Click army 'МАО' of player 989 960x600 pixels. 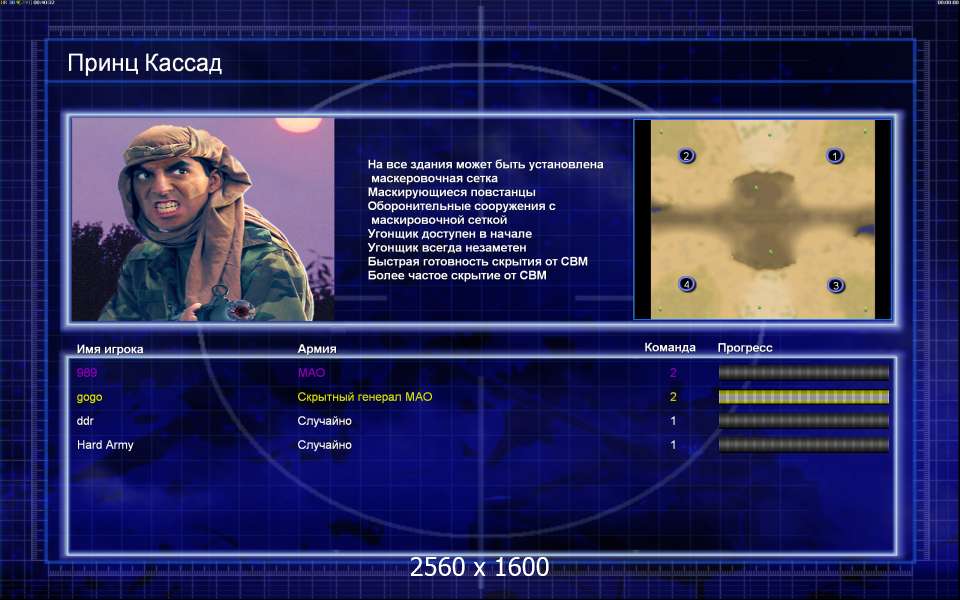tap(311, 372)
